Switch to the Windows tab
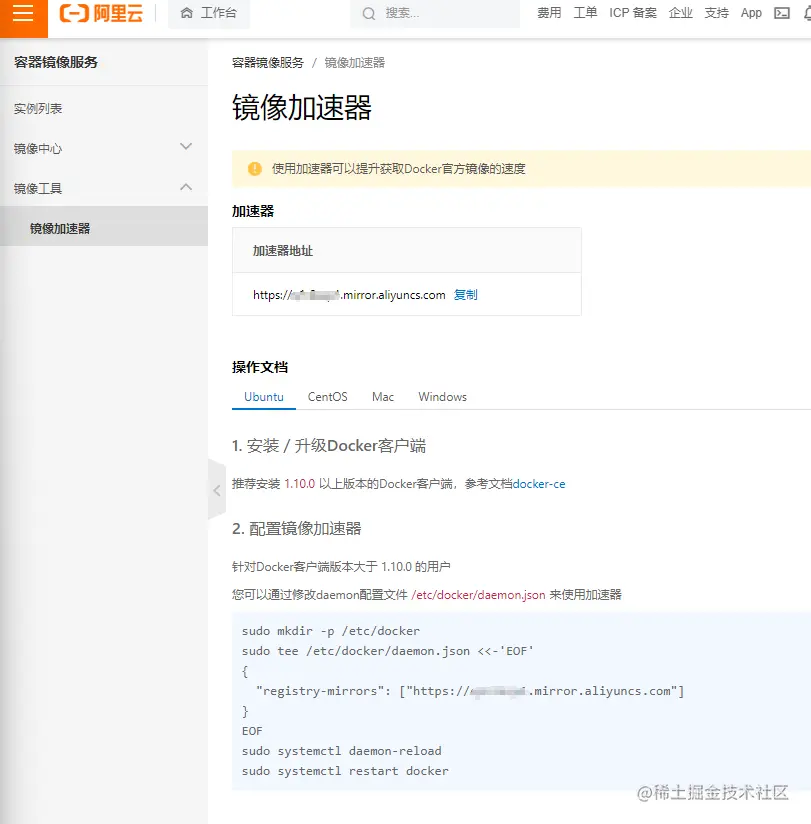This screenshot has height=824, width=811. tap(443, 397)
